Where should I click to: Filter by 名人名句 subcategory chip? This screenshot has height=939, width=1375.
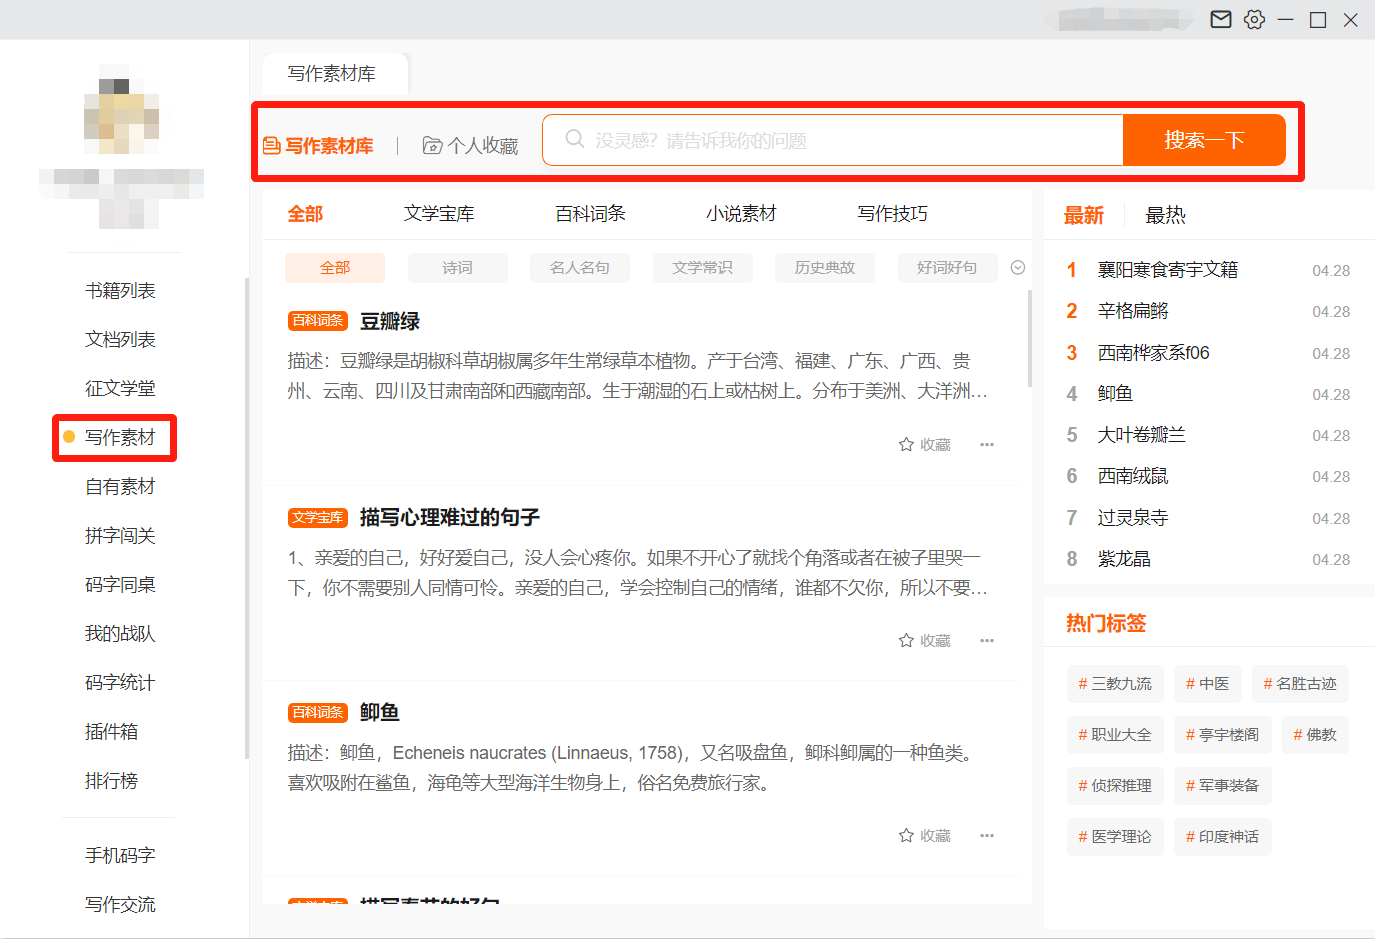(580, 268)
